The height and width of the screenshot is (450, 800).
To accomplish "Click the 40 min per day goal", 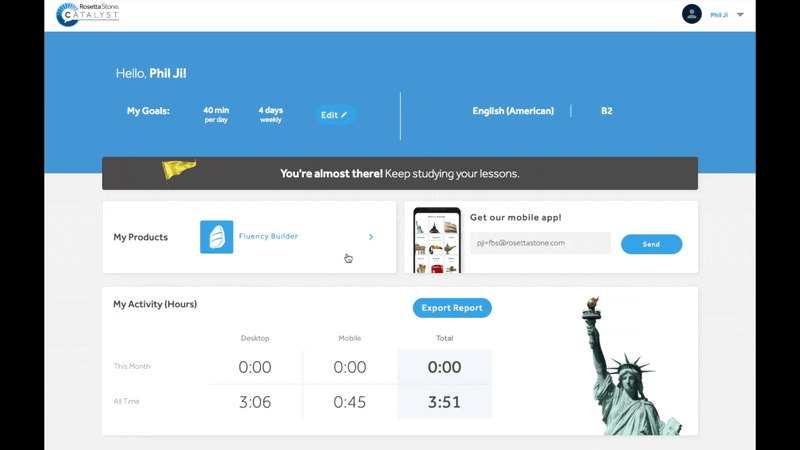I will (x=216, y=115).
